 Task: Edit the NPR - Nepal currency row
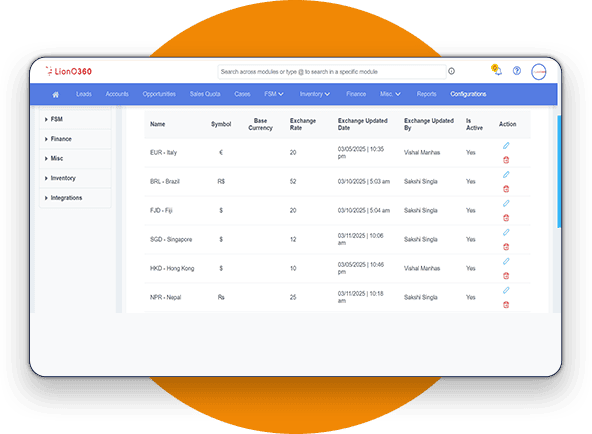pyautogui.click(x=506, y=291)
